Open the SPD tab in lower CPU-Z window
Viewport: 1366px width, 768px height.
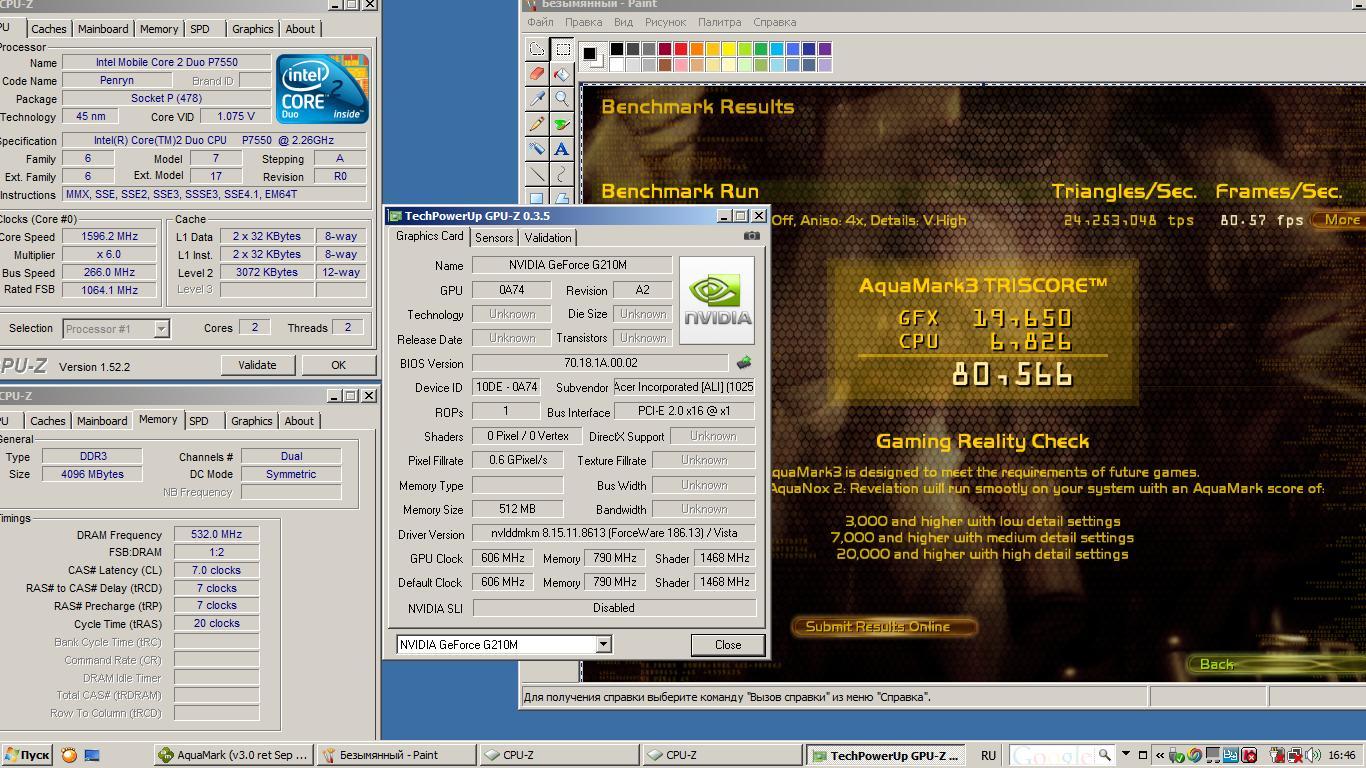tap(199, 421)
